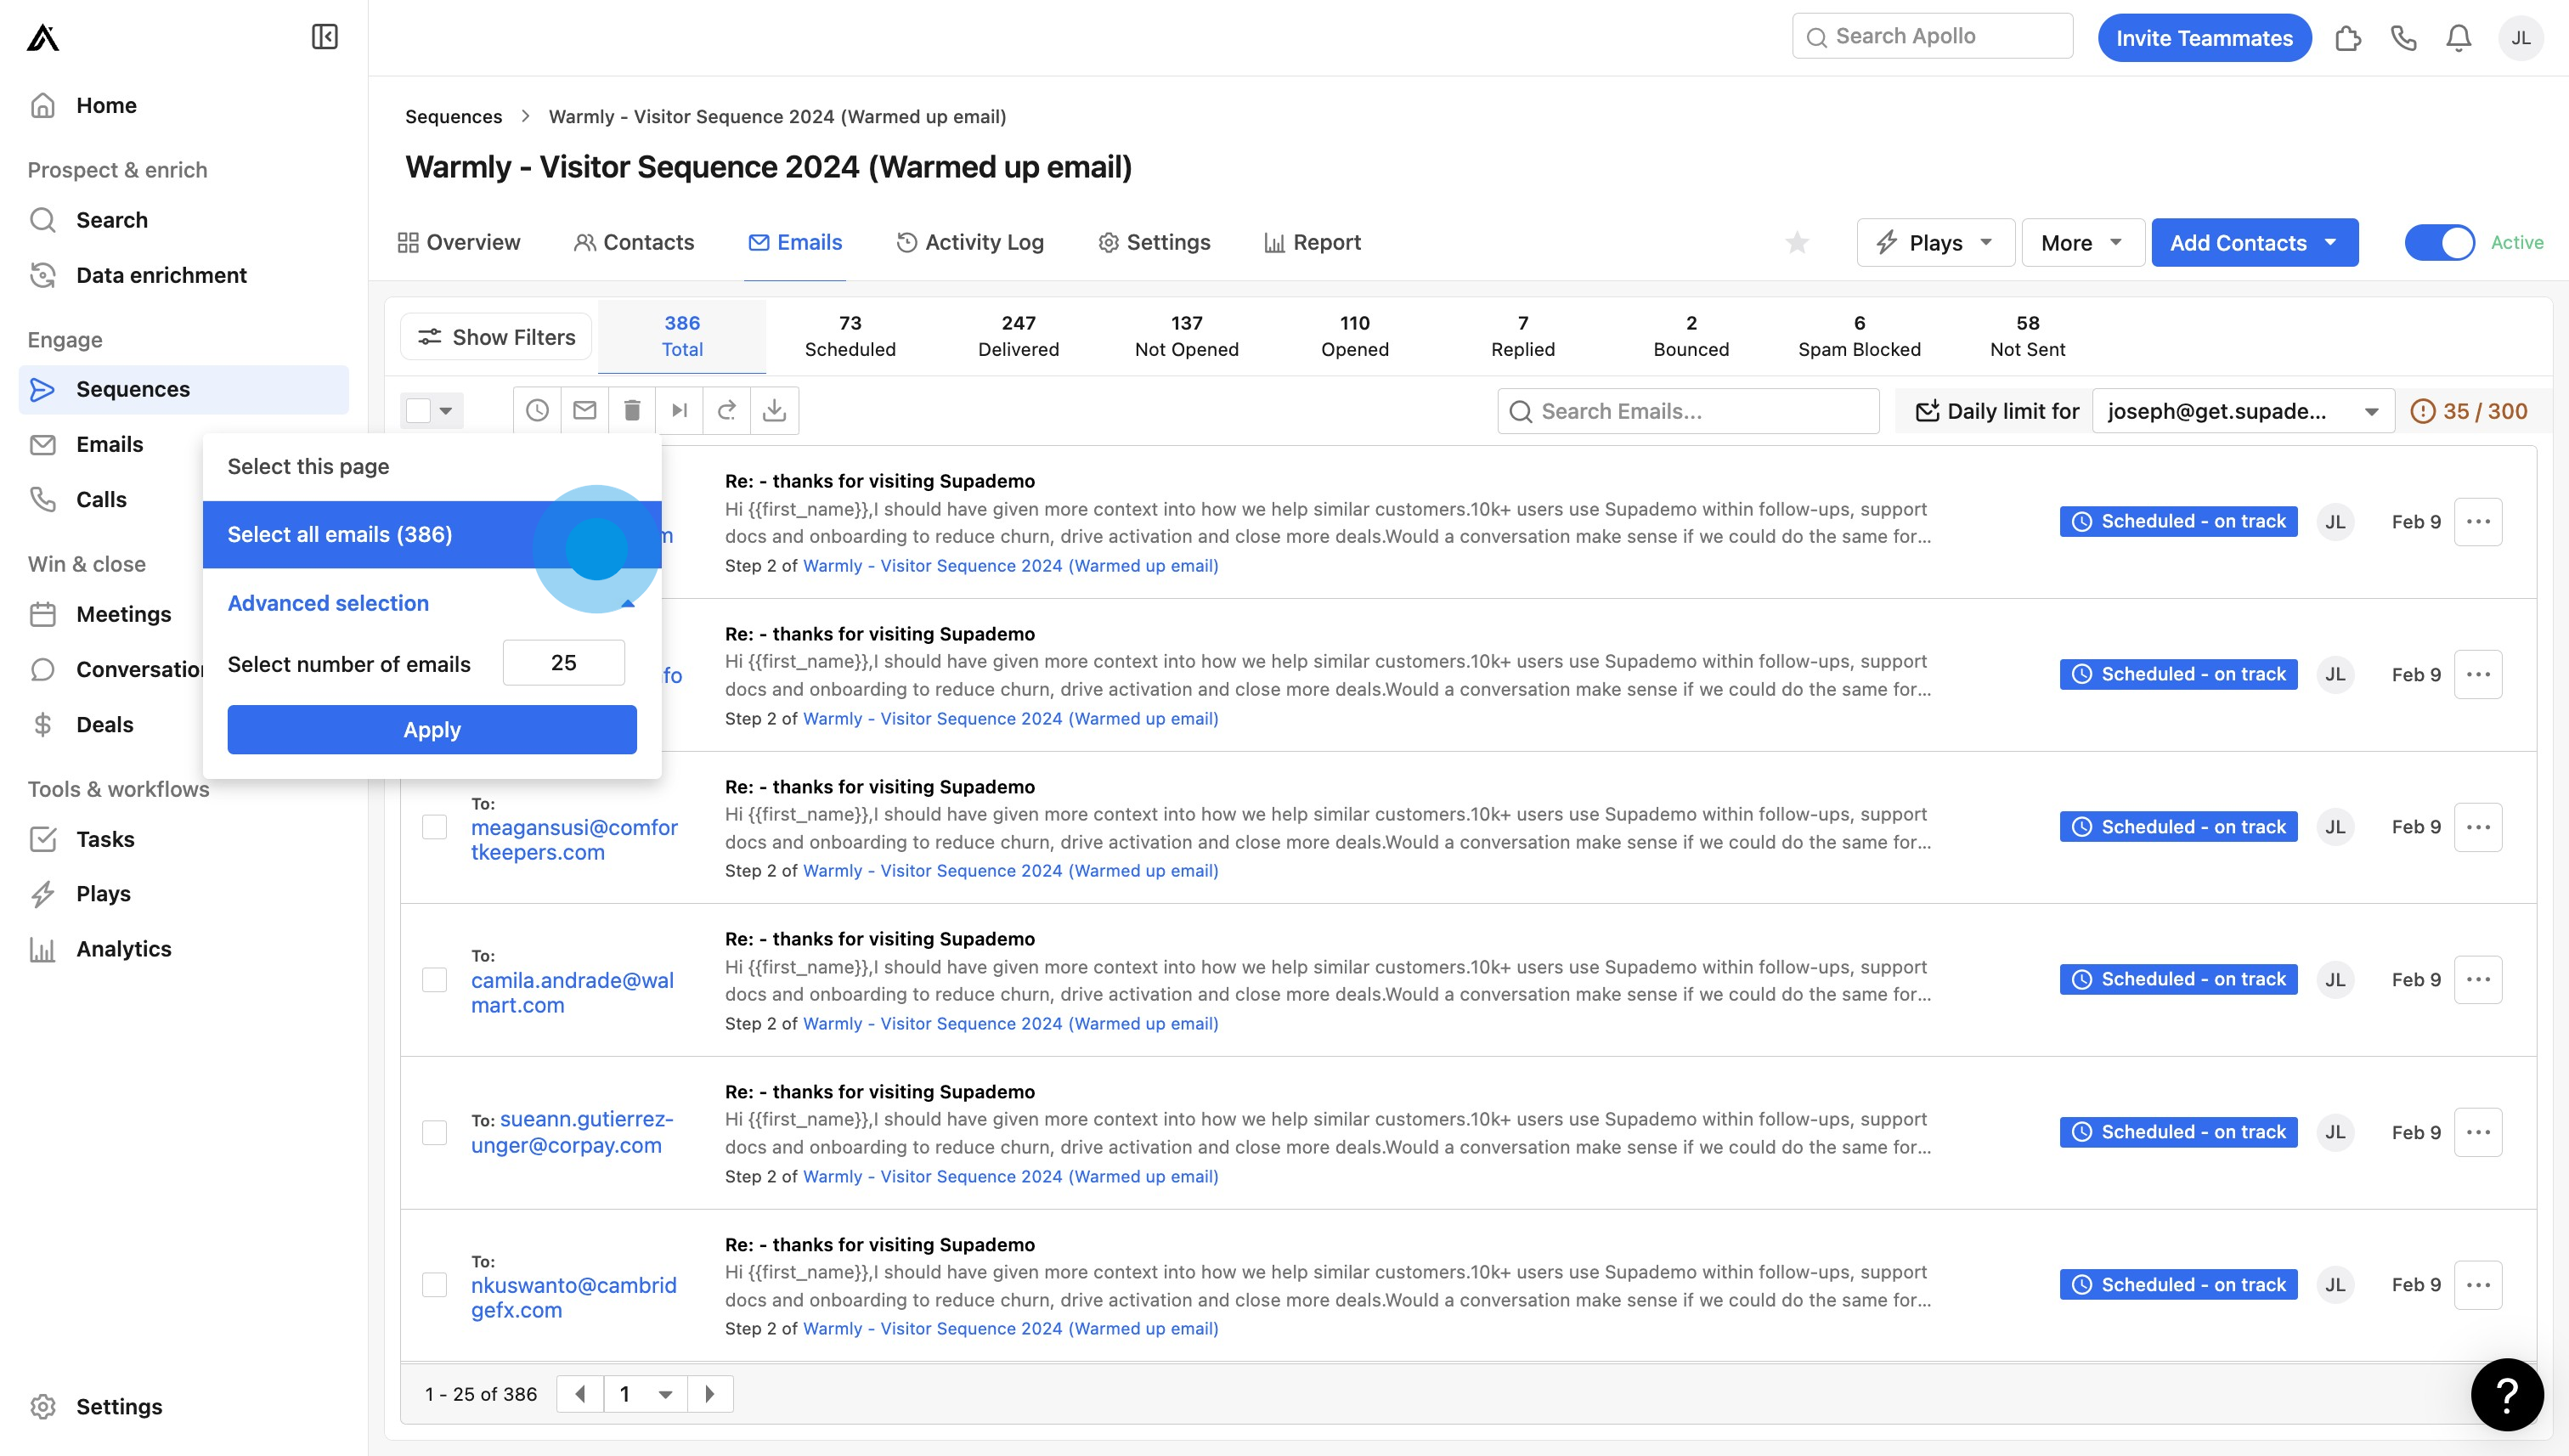Star this sequence as favorite
2569x1456 pixels.
(x=1797, y=243)
